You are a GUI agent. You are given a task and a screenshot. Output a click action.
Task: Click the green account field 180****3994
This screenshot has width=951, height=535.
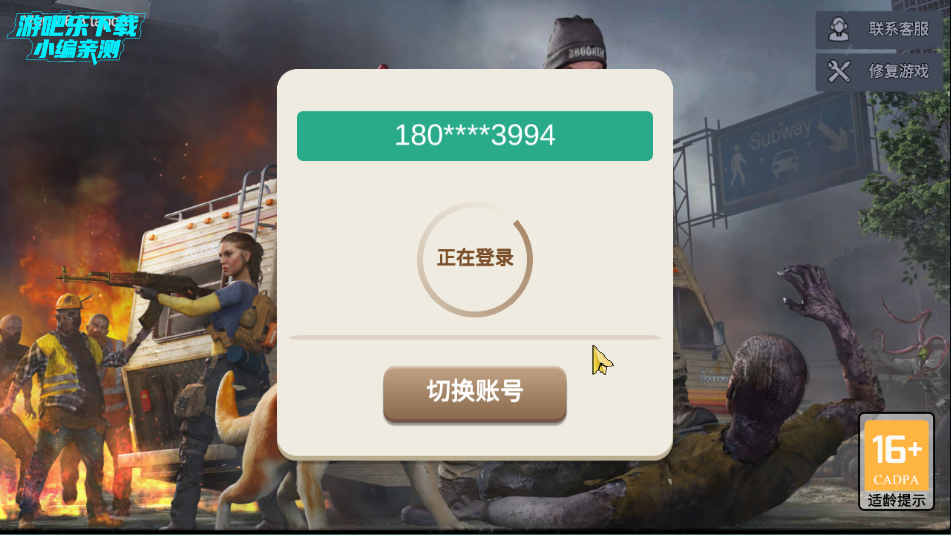475,136
